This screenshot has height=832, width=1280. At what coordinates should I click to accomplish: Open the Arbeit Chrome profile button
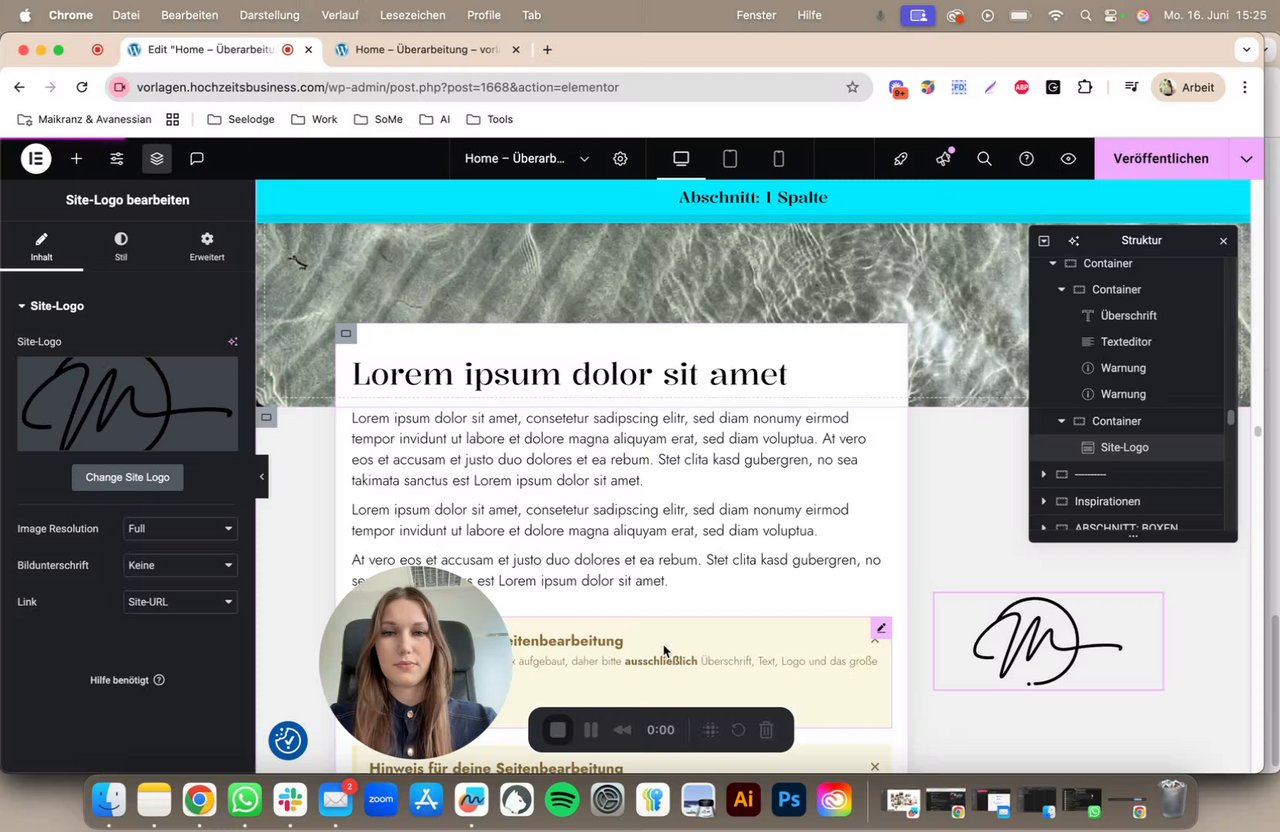pyautogui.click(x=1188, y=87)
